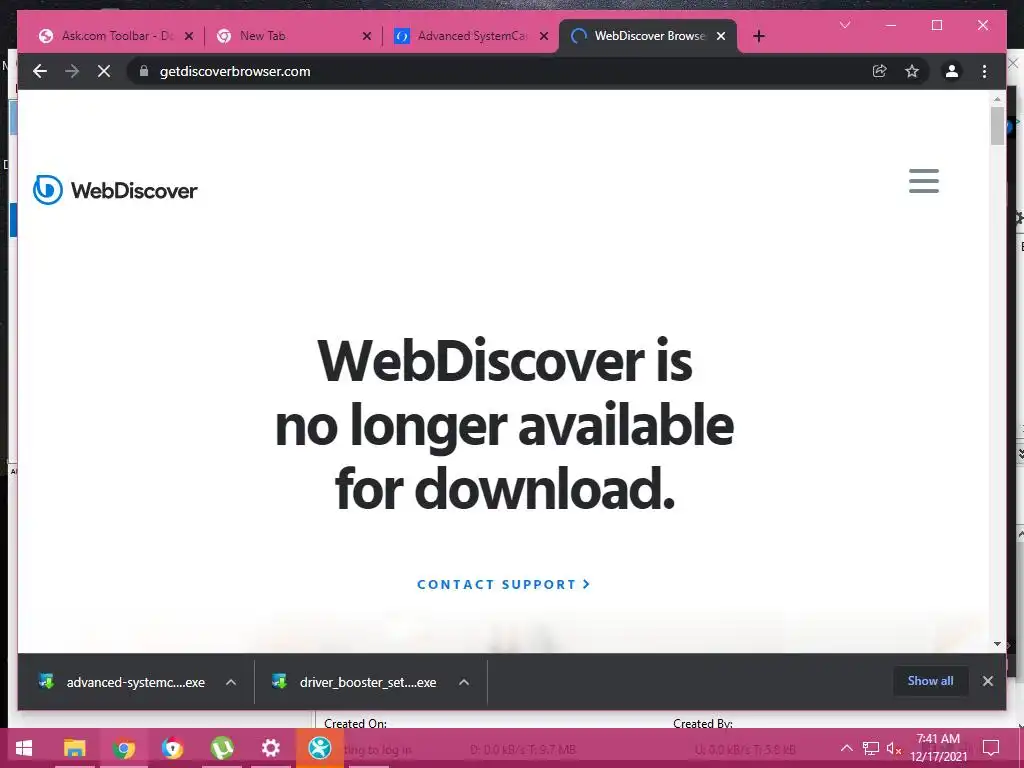This screenshot has height=768, width=1024.
Task: Click the shield browser taskbar icon
Action: pyautogui.click(x=172, y=748)
